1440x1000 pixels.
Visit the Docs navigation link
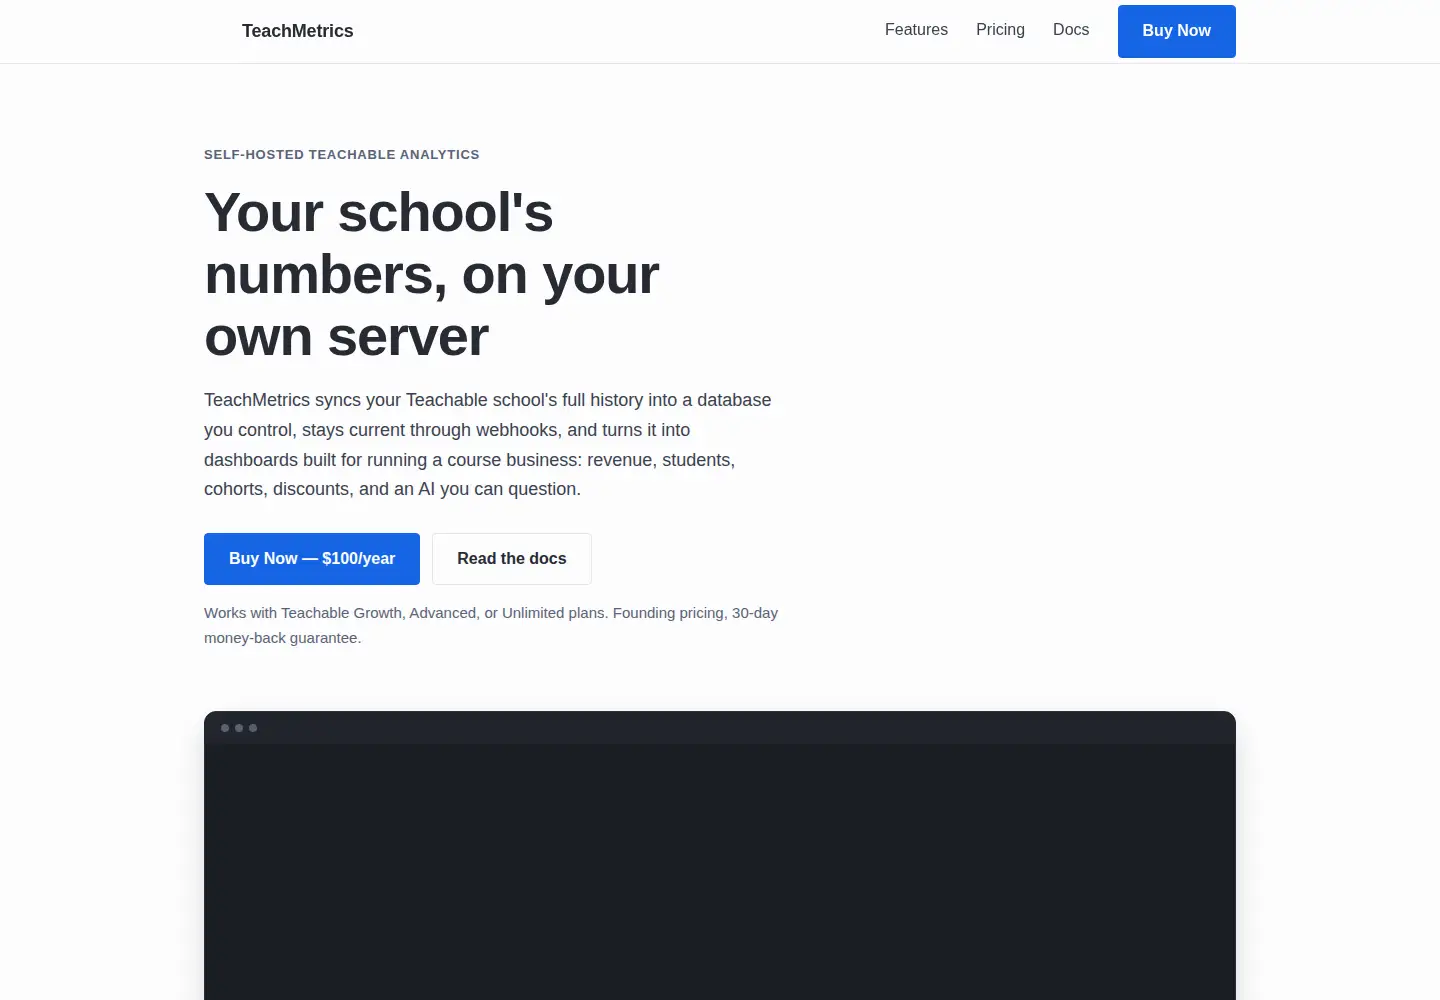(x=1071, y=30)
